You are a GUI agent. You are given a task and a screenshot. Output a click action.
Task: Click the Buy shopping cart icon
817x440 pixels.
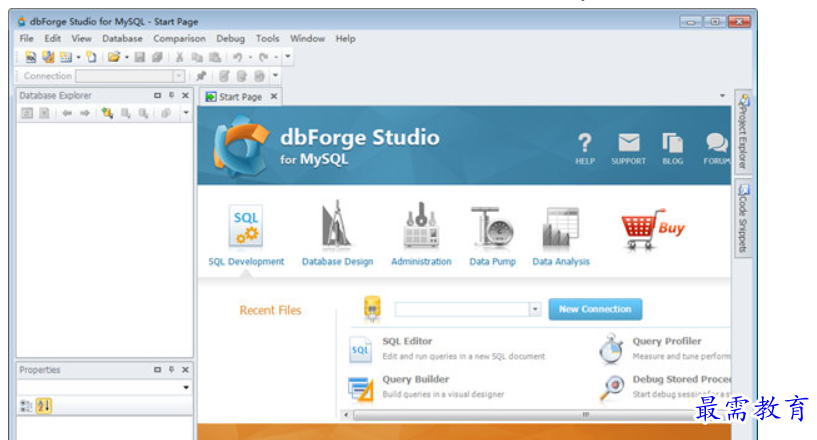tap(652, 228)
